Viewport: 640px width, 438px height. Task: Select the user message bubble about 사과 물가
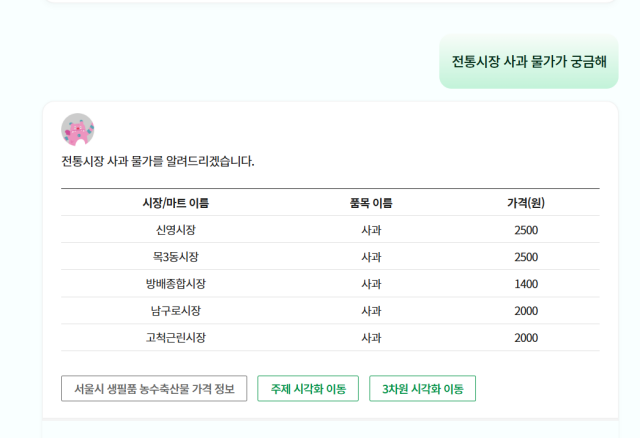[528, 61]
